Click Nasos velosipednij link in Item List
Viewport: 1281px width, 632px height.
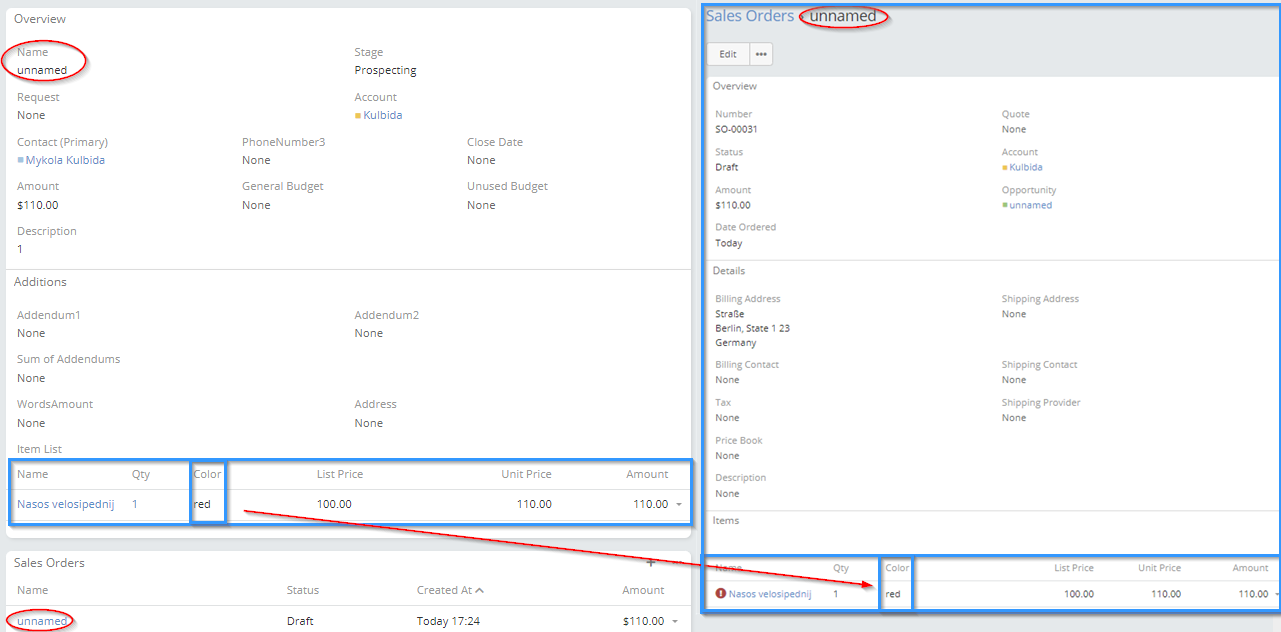[x=65, y=504]
